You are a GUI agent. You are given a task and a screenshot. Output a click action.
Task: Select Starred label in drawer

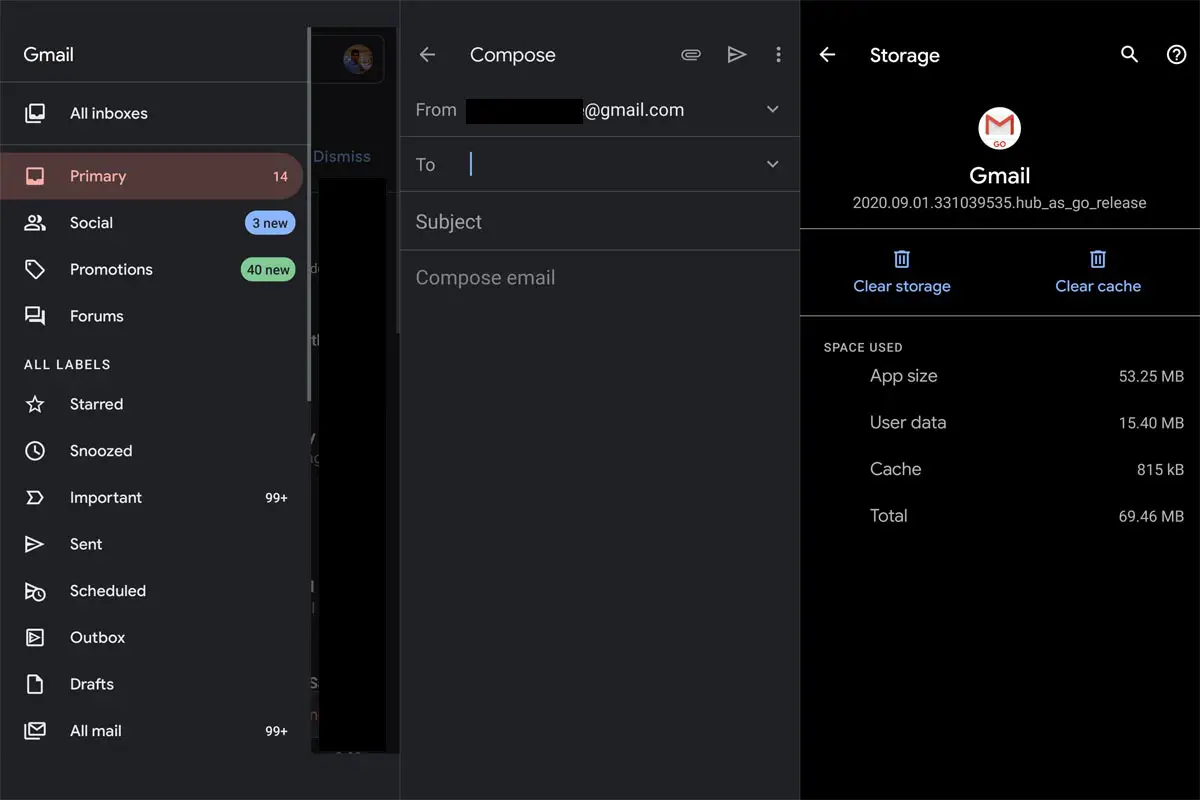[96, 404]
